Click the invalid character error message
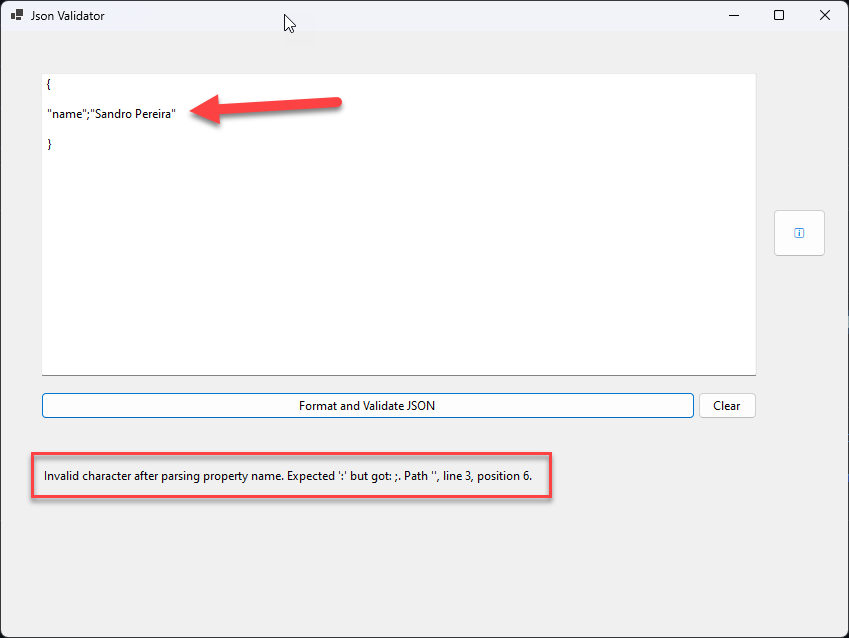The image size is (849, 638). pos(160,476)
